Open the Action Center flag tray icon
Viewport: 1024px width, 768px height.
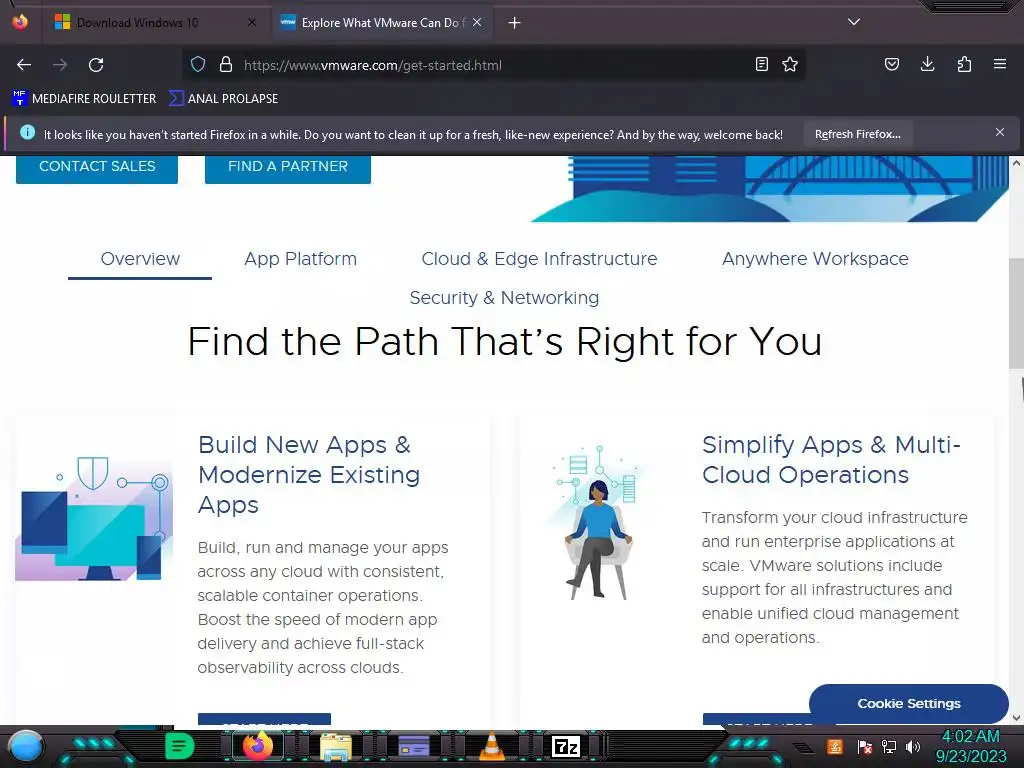[865, 746]
